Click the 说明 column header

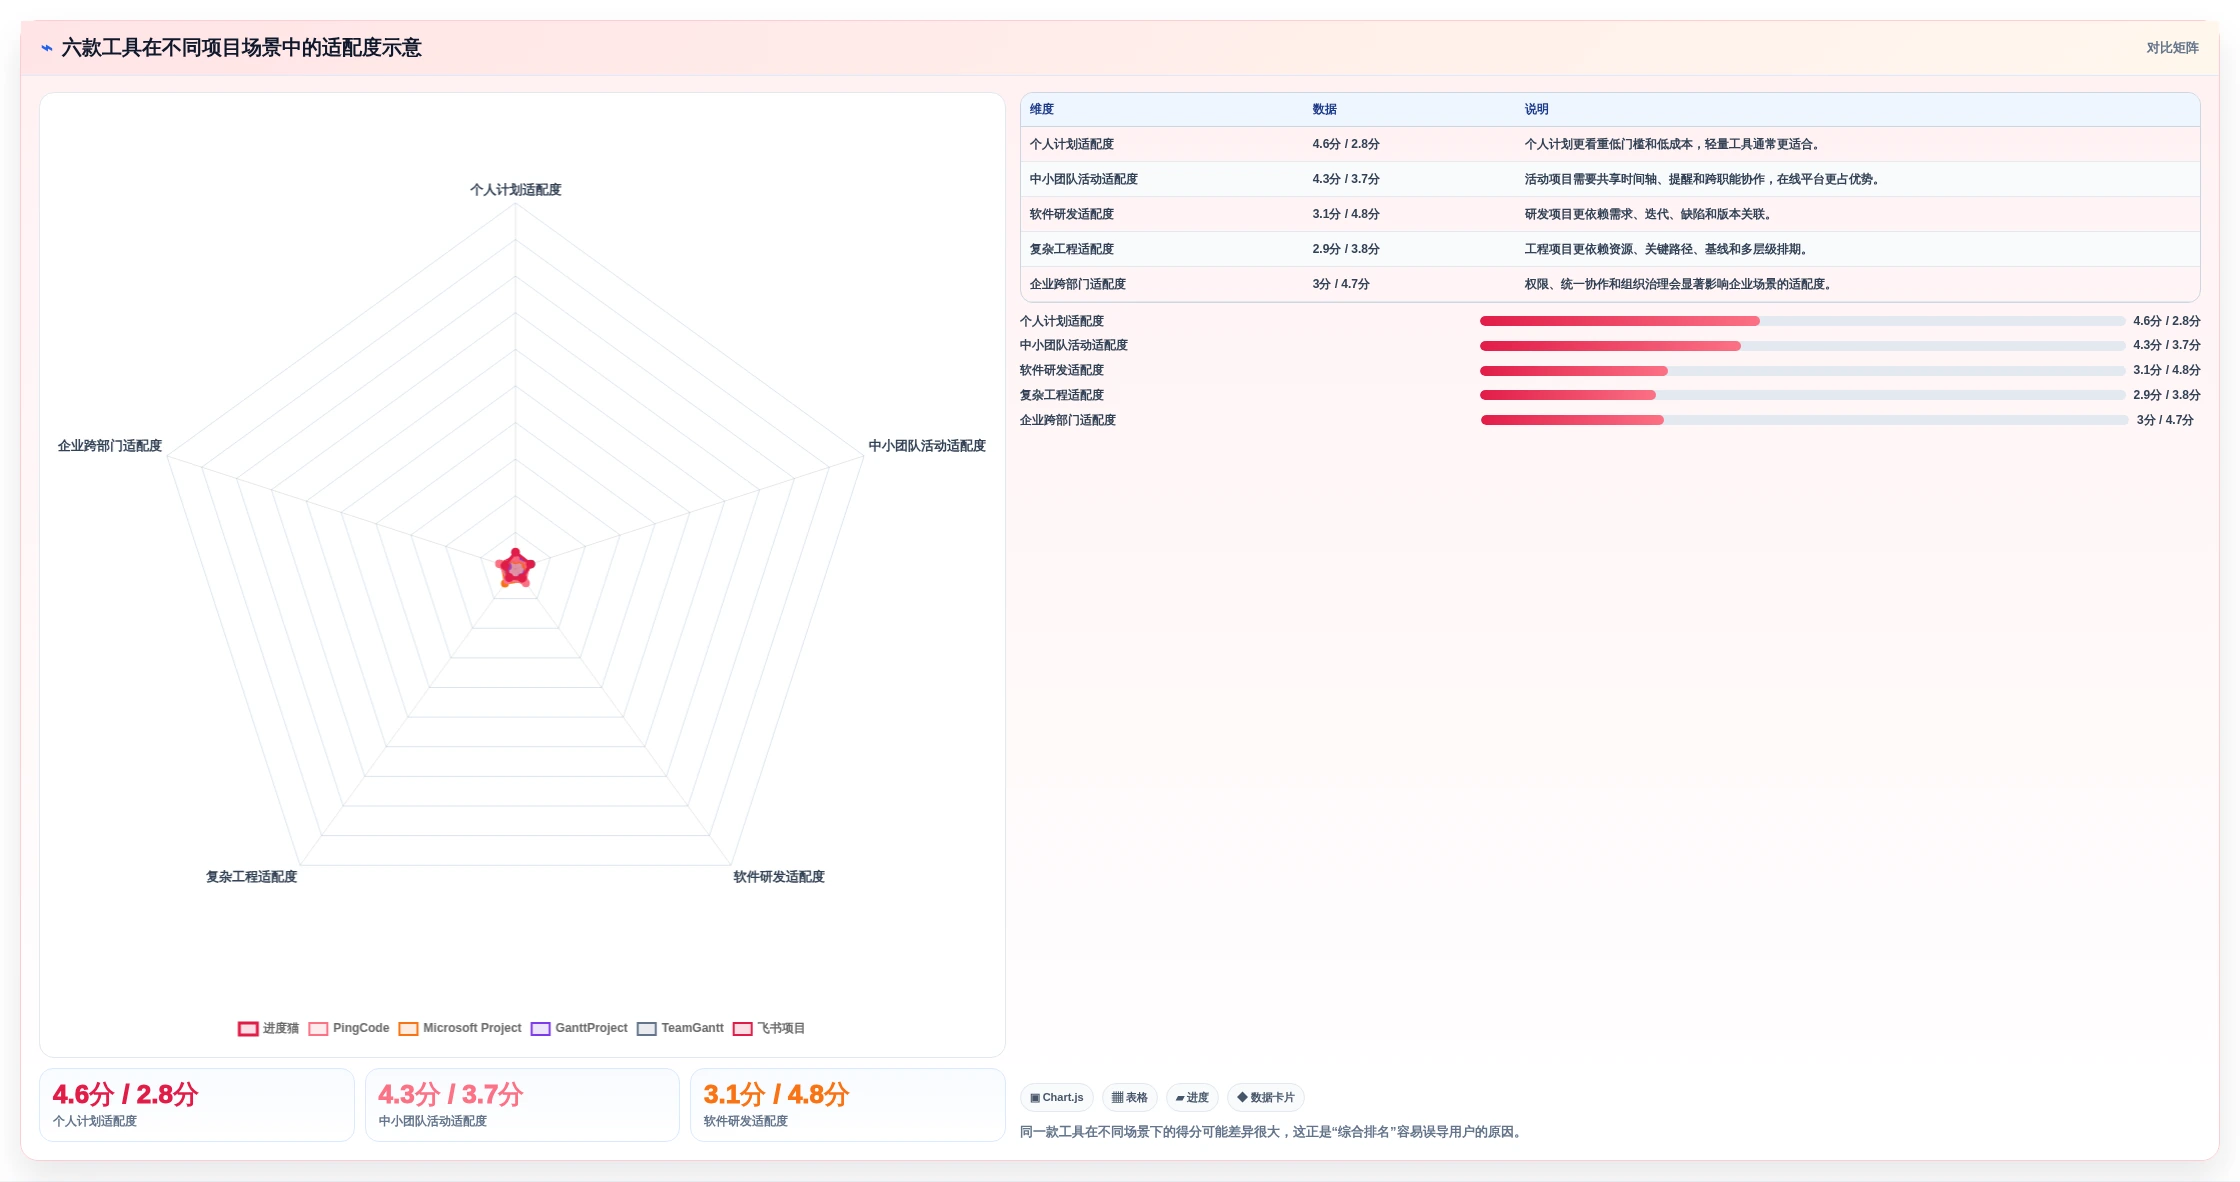coord(1536,109)
